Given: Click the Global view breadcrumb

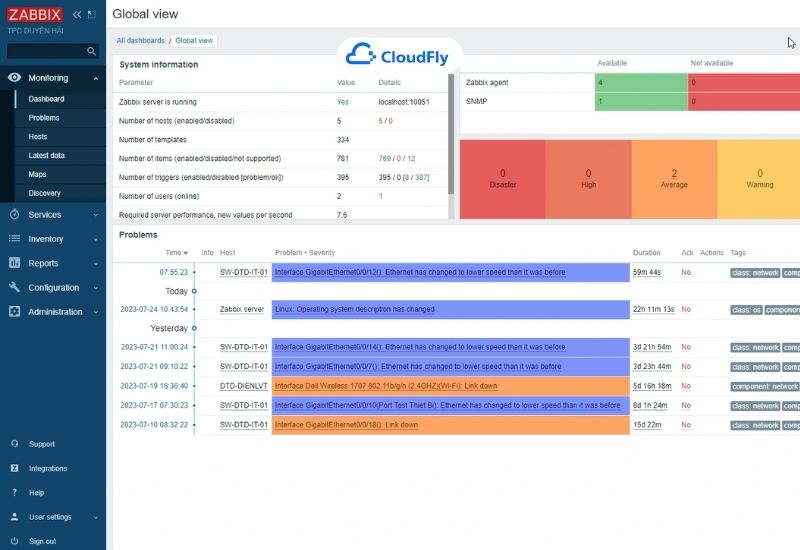Looking at the screenshot, I should 194,40.
